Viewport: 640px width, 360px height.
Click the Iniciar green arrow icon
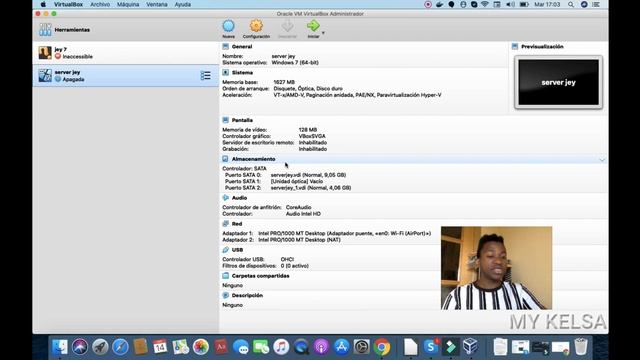(x=313, y=26)
